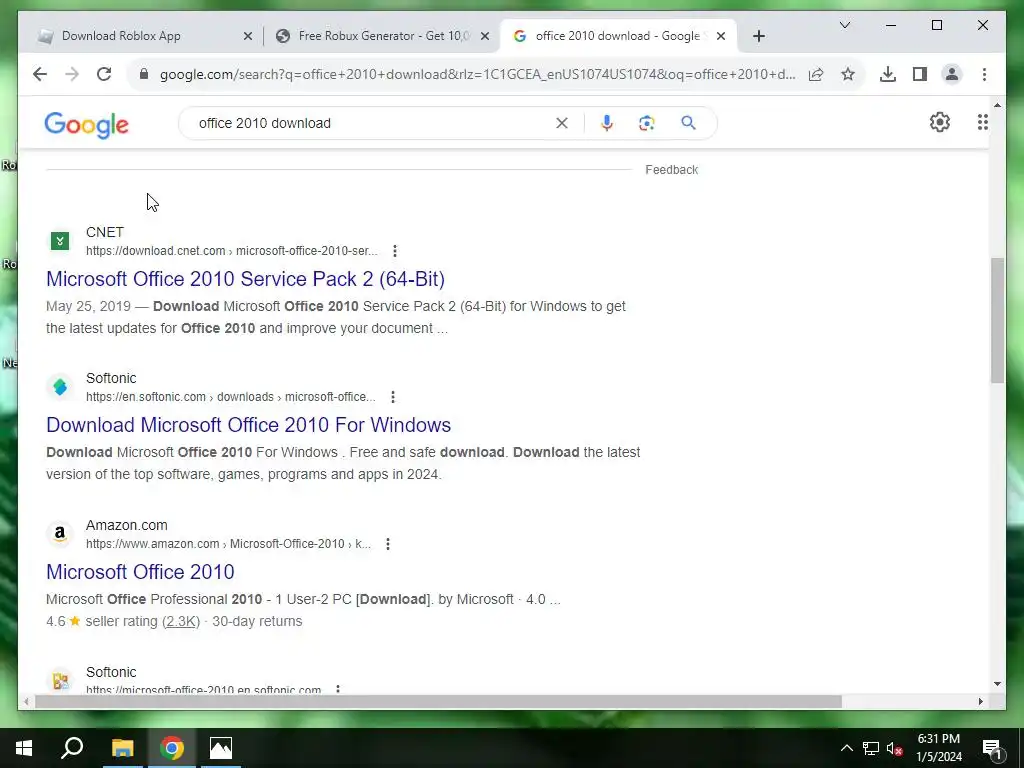Bookmark this tab with star icon

tap(848, 74)
